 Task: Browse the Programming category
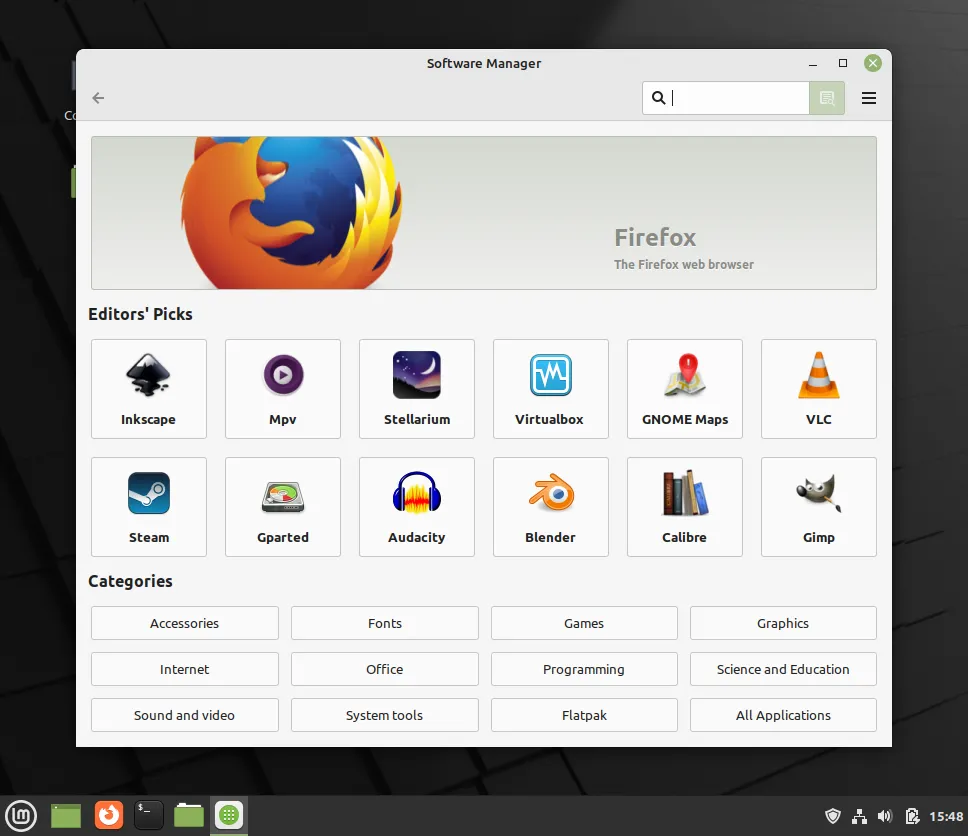(x=584, y=669)
